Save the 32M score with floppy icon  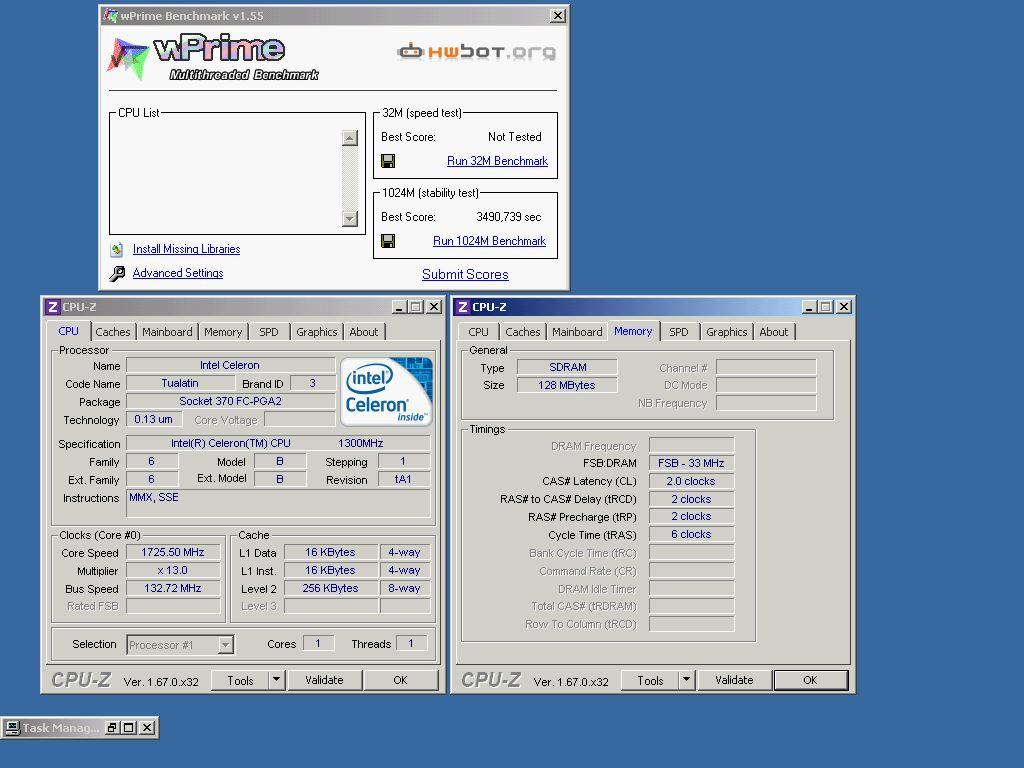tap(388, 161)
